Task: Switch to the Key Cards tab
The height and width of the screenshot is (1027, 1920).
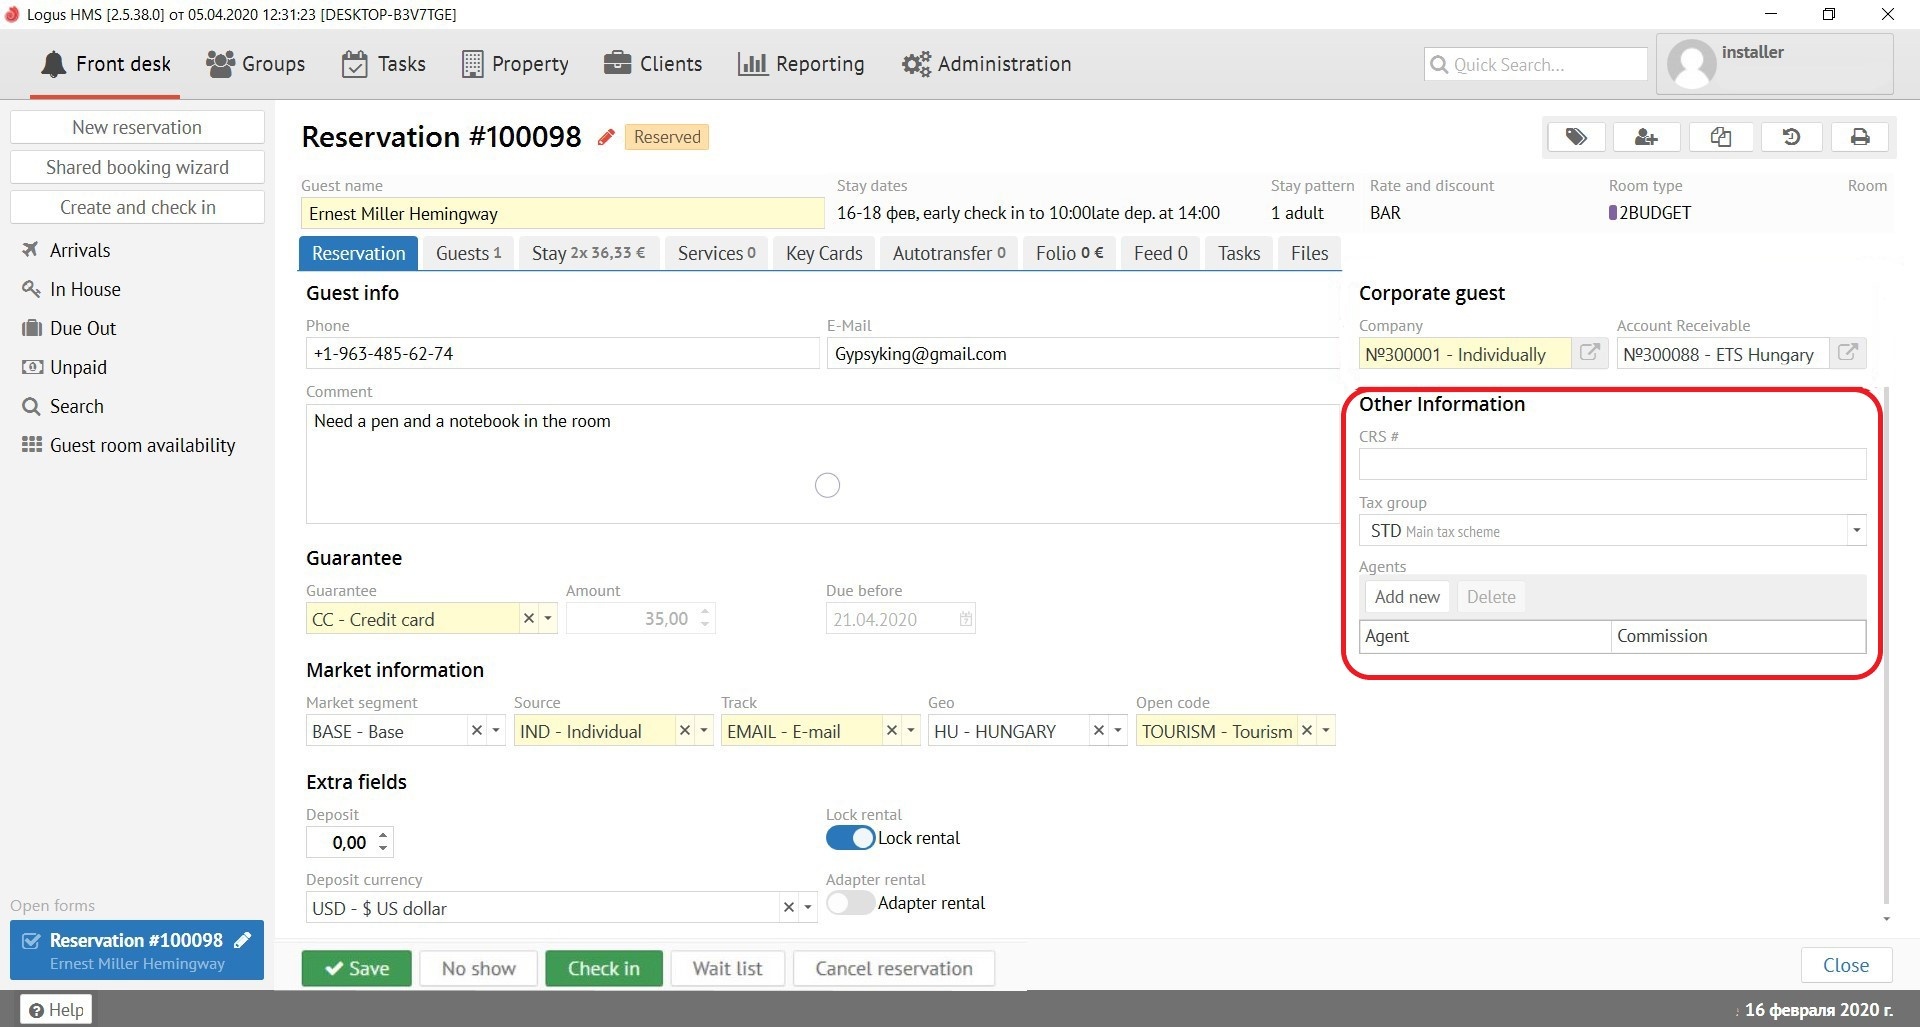Action: pos(823,253)
